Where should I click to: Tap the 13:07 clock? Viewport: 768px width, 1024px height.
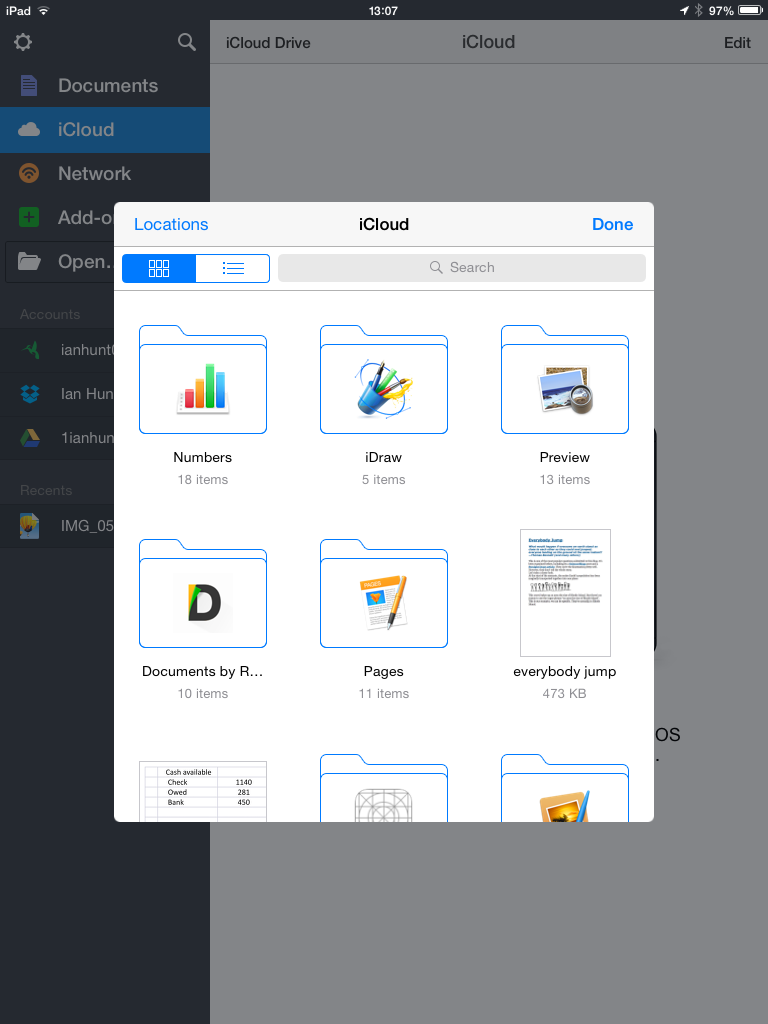coord(383,10)
